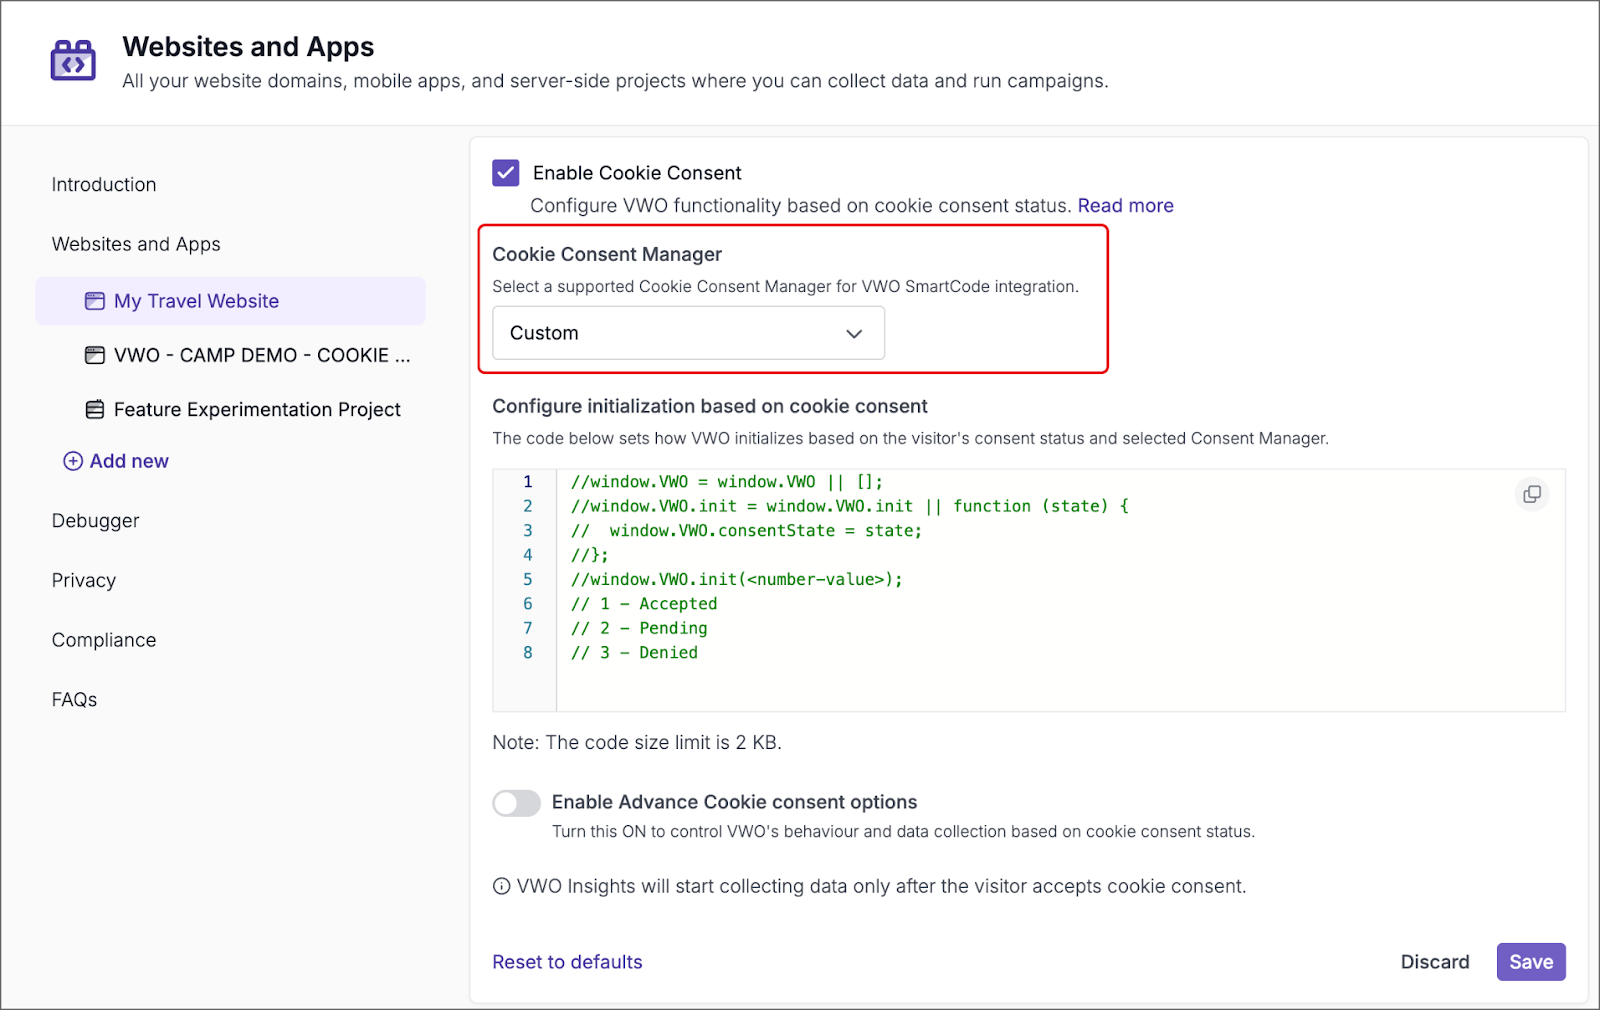
Task: Click the dropdown chevron beside Custom
Action: [854, 333]
